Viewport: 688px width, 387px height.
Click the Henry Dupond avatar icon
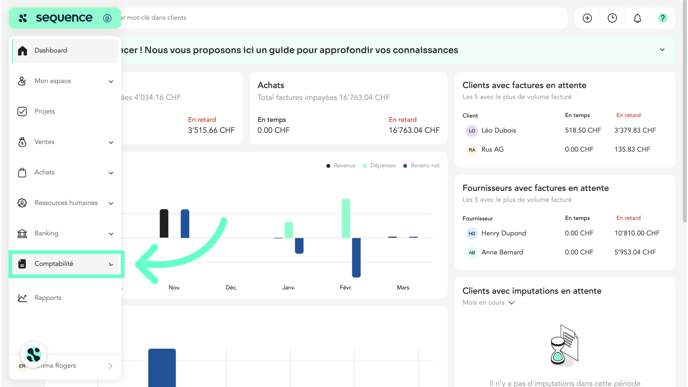tap(472, 233)
